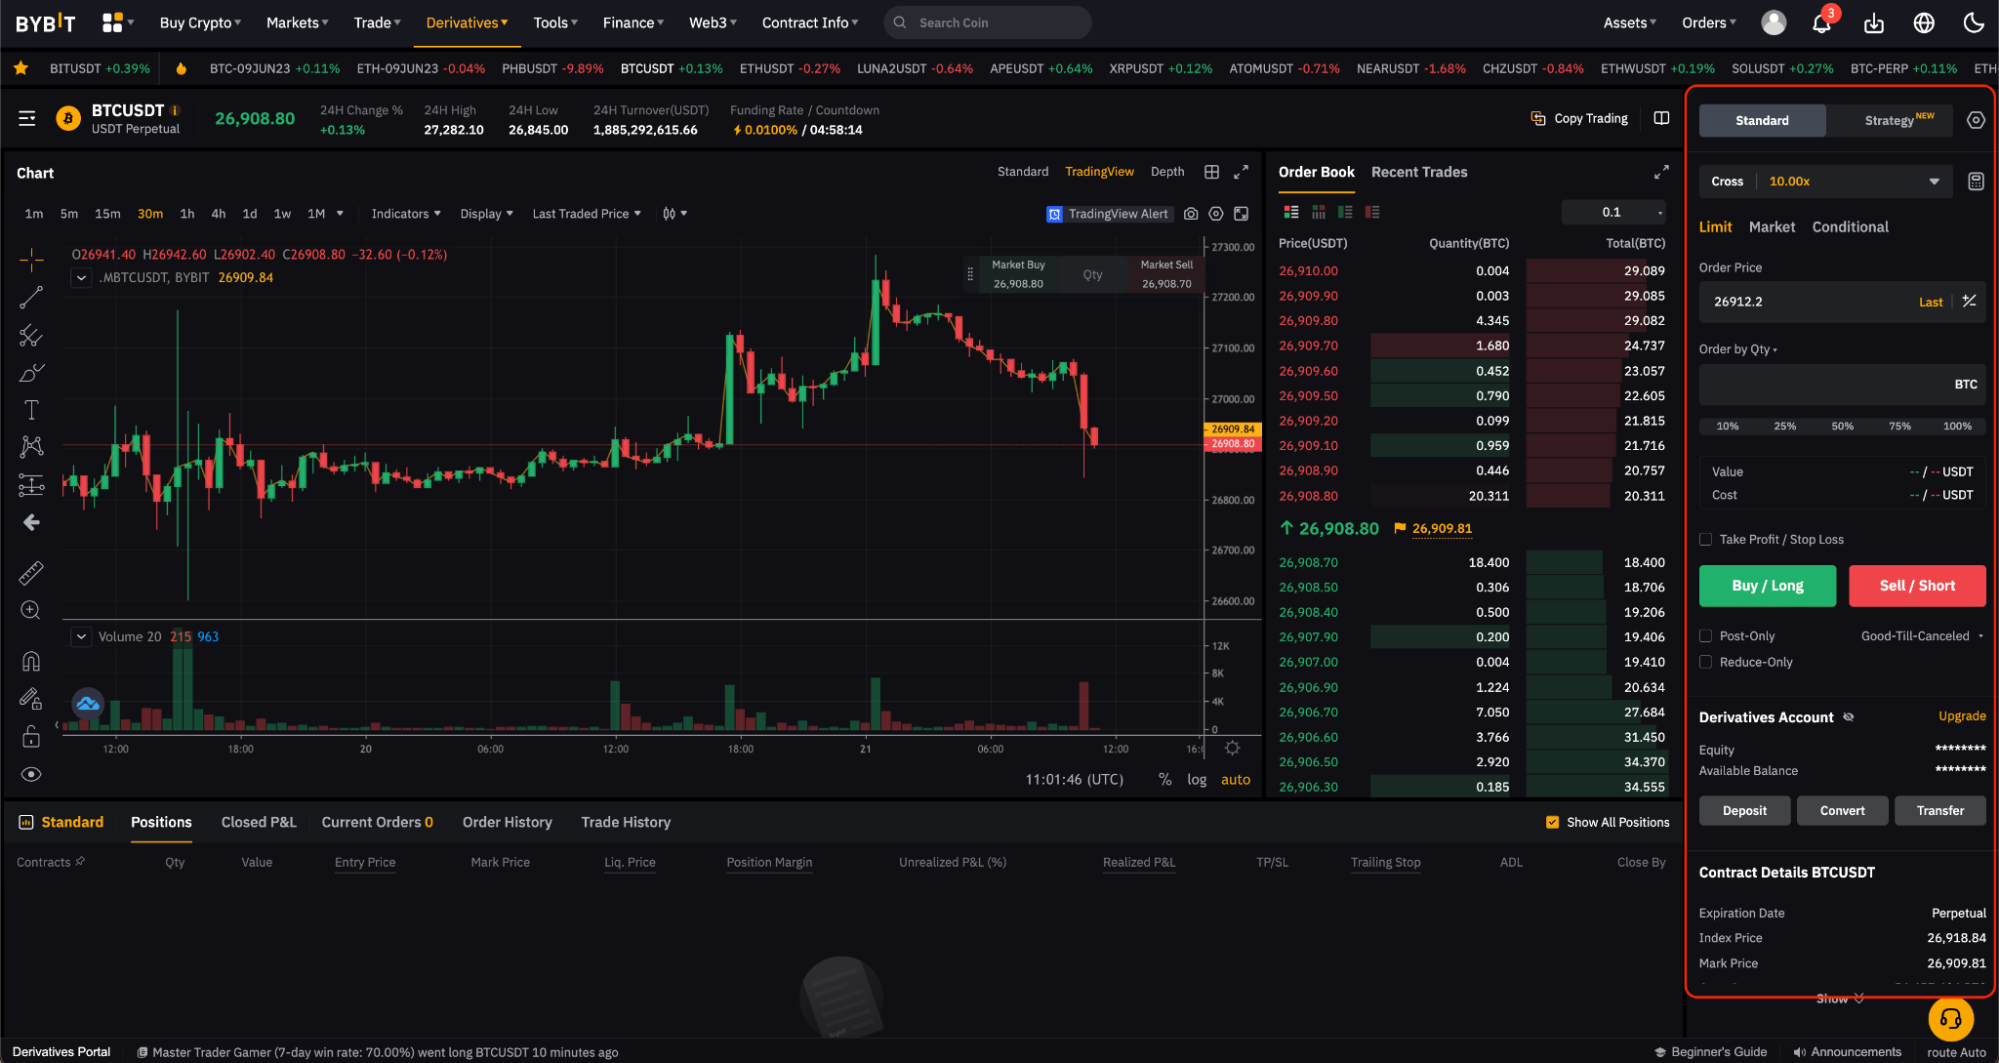Open more timeframes dropdown after 1M
Image resolution: width=1999 pixels, height=1063 pixels.
[x=340, y=214]
